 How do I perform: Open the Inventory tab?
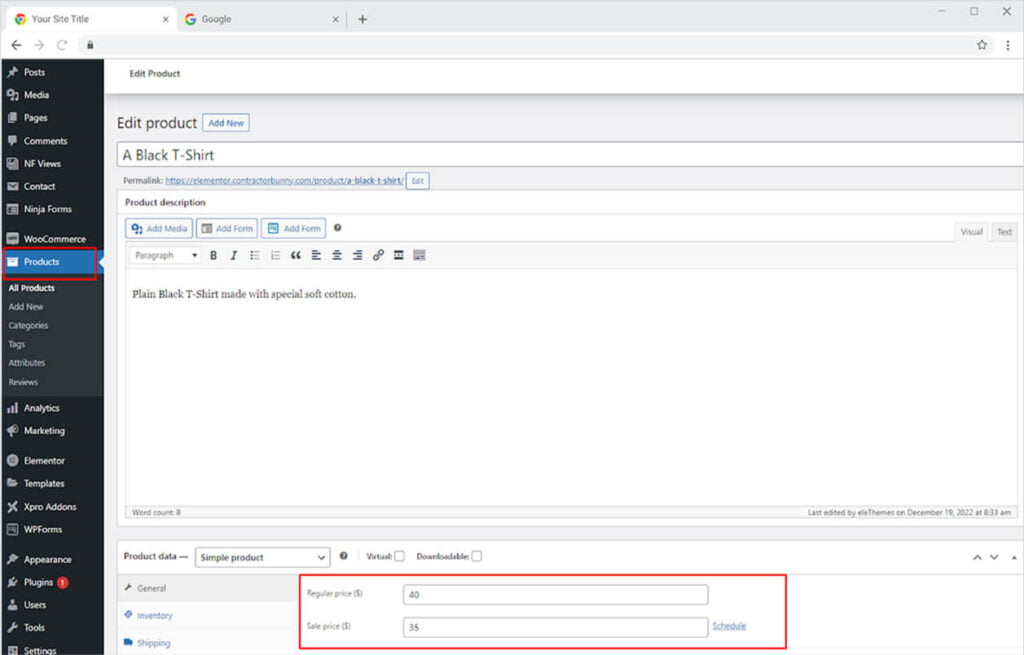(155, 616)
